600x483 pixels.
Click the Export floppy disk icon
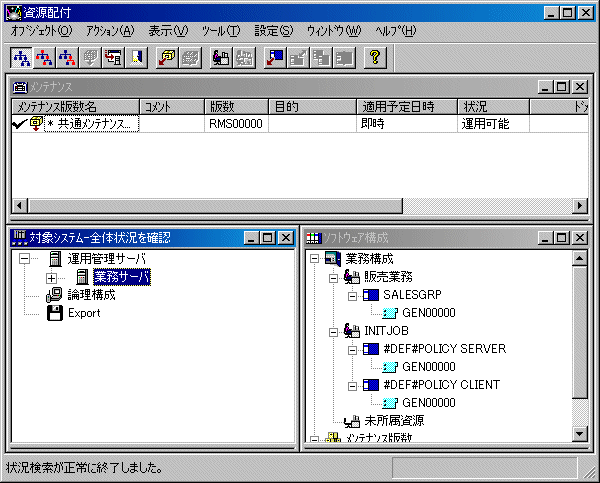(55, 313)
